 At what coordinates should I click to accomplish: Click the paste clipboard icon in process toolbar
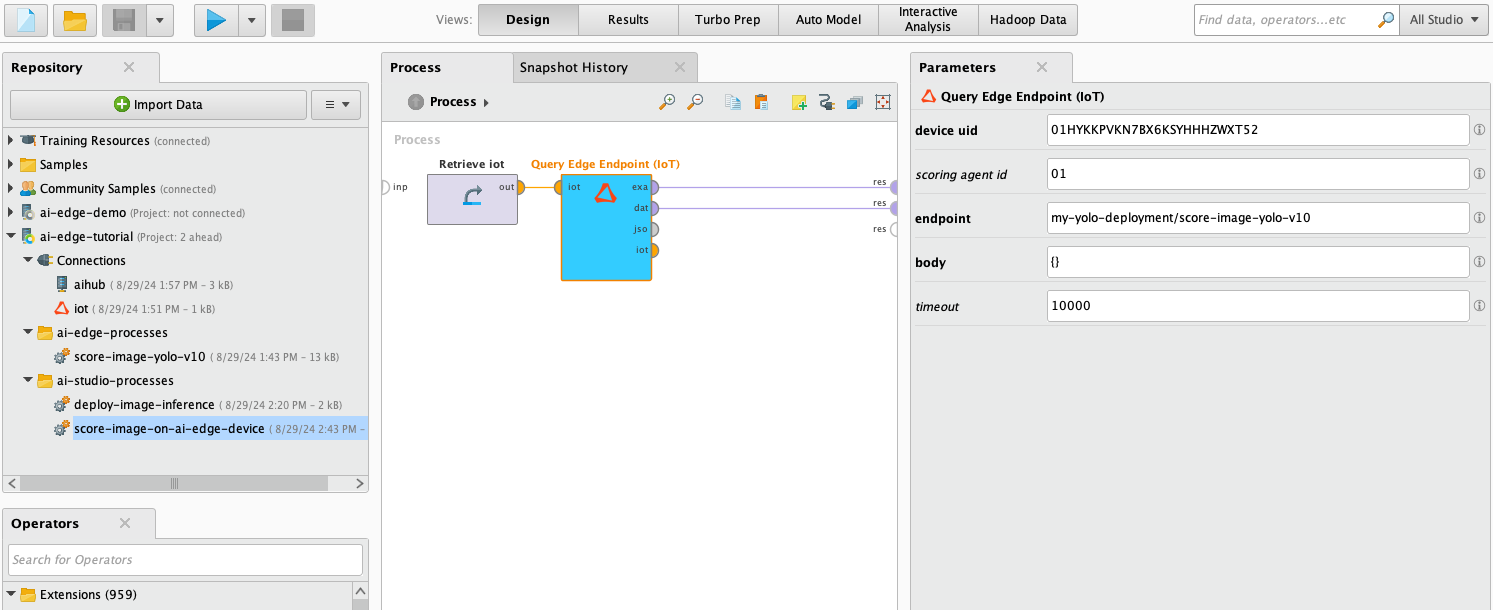click(x=761, y=102)
